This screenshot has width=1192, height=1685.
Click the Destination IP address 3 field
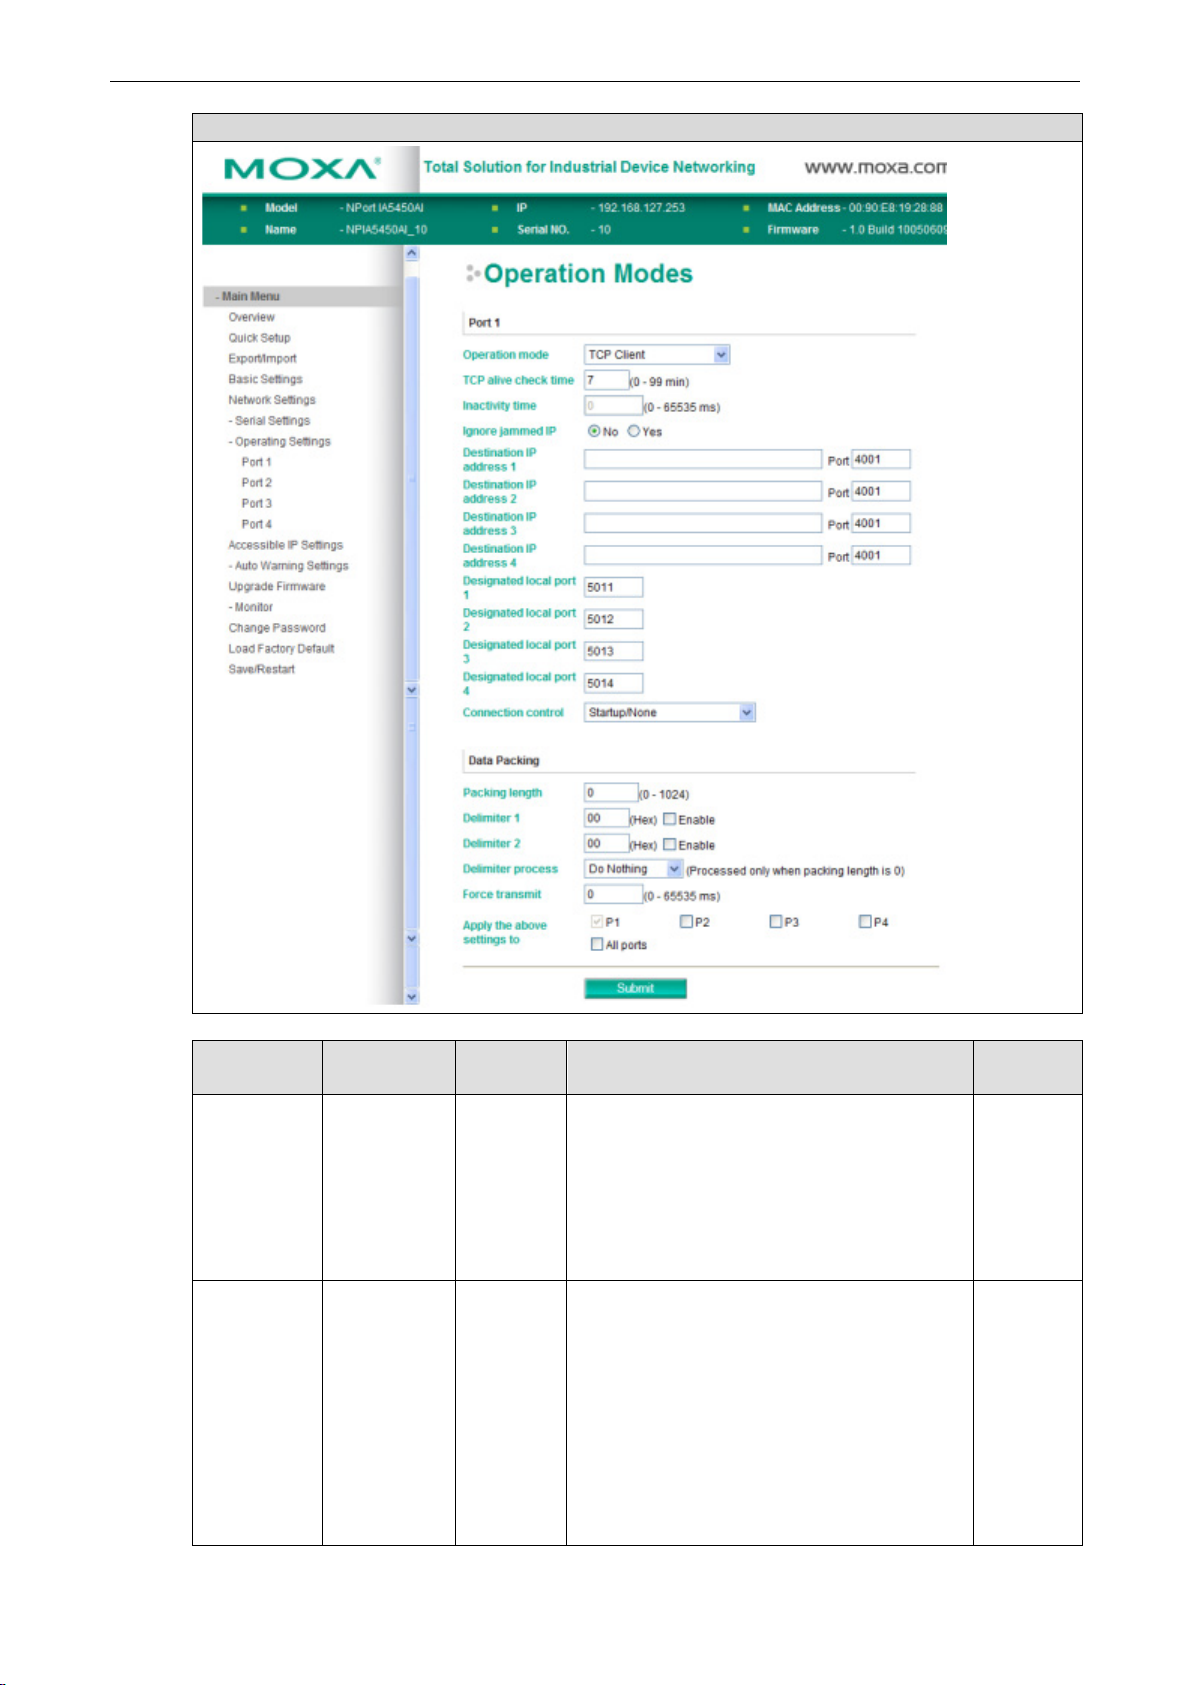tap(703, 524)
